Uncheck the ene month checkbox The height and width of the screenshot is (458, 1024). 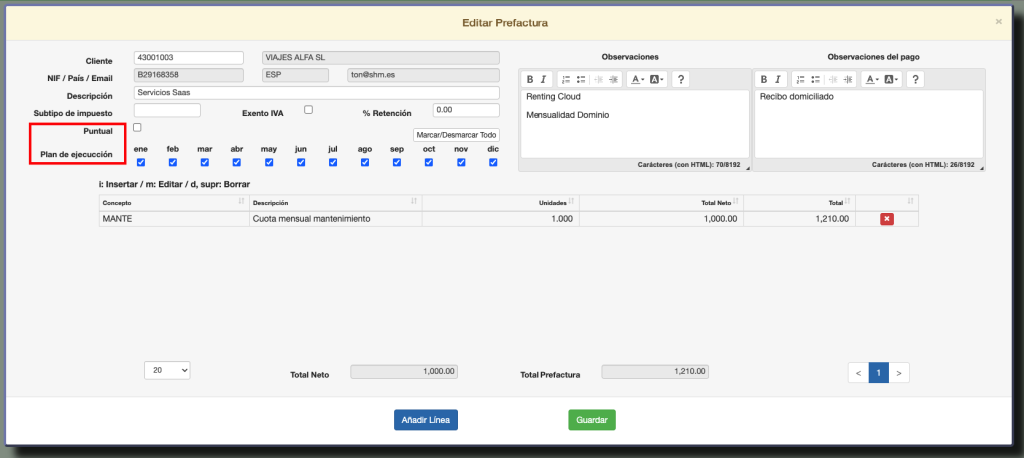coord(141,162)
